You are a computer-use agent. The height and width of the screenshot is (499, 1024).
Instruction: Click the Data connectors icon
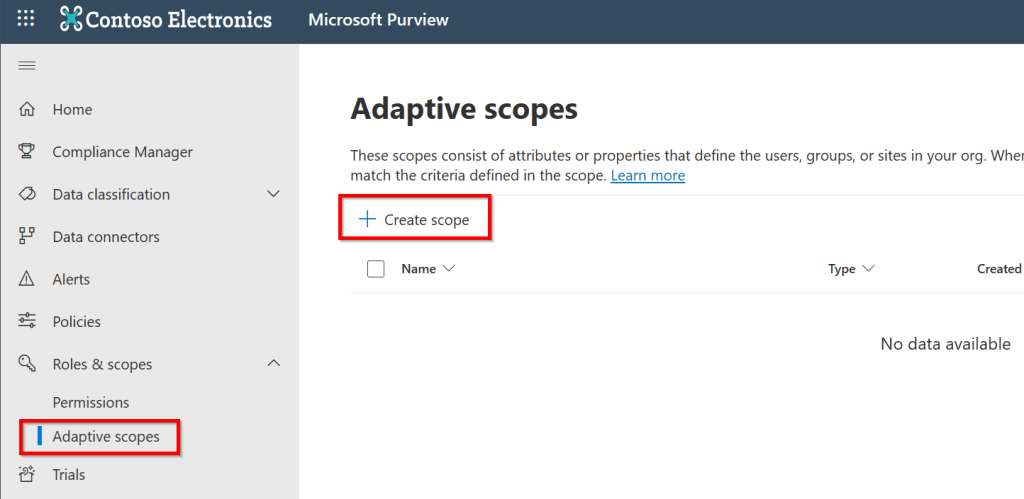coord(27,237)
